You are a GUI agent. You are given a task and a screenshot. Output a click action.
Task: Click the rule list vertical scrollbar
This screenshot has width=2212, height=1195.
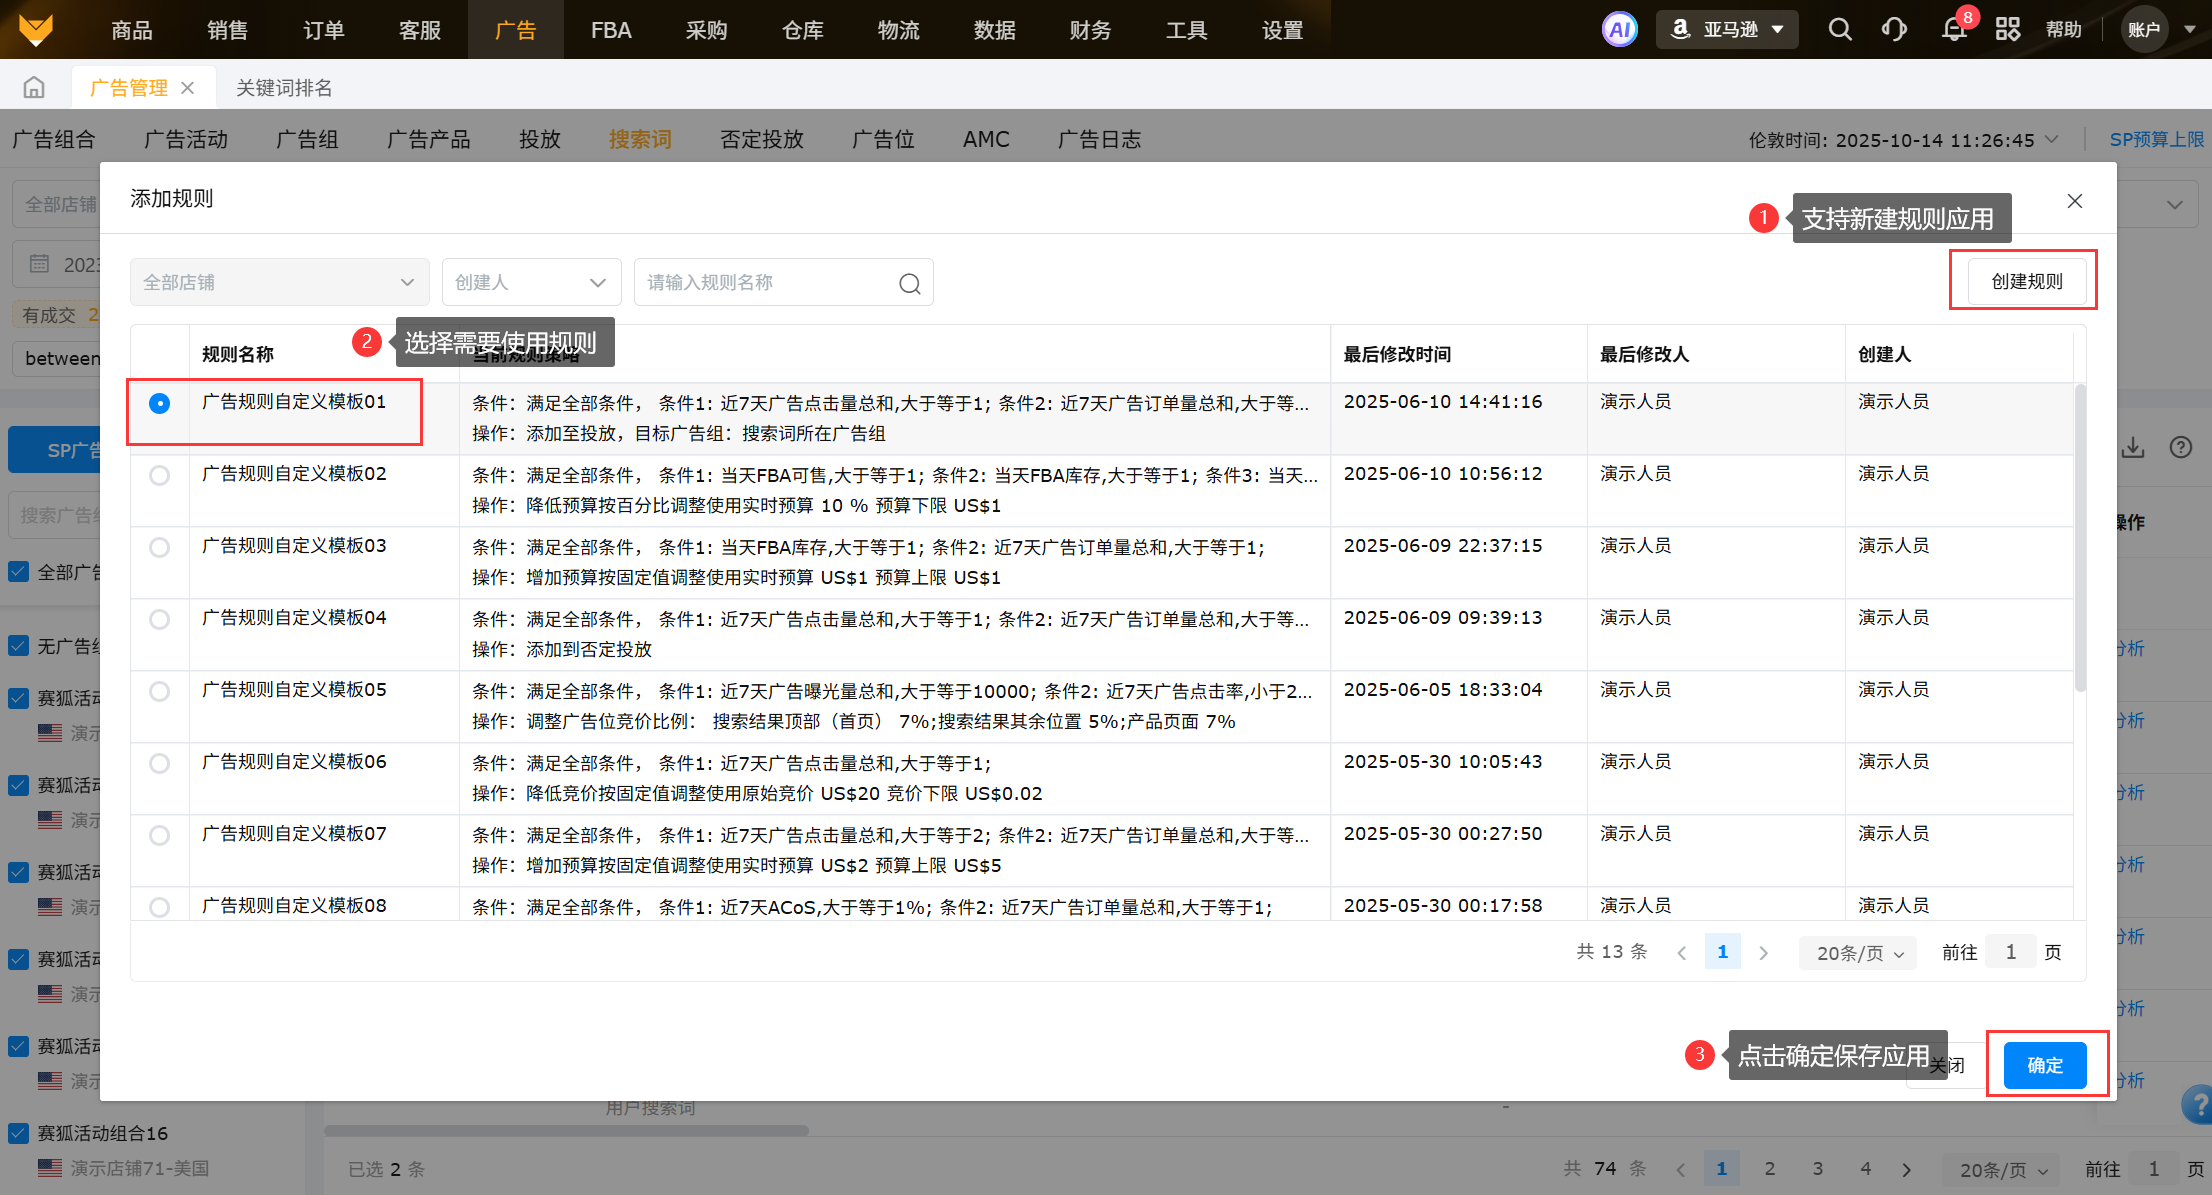click(2080, 540)
